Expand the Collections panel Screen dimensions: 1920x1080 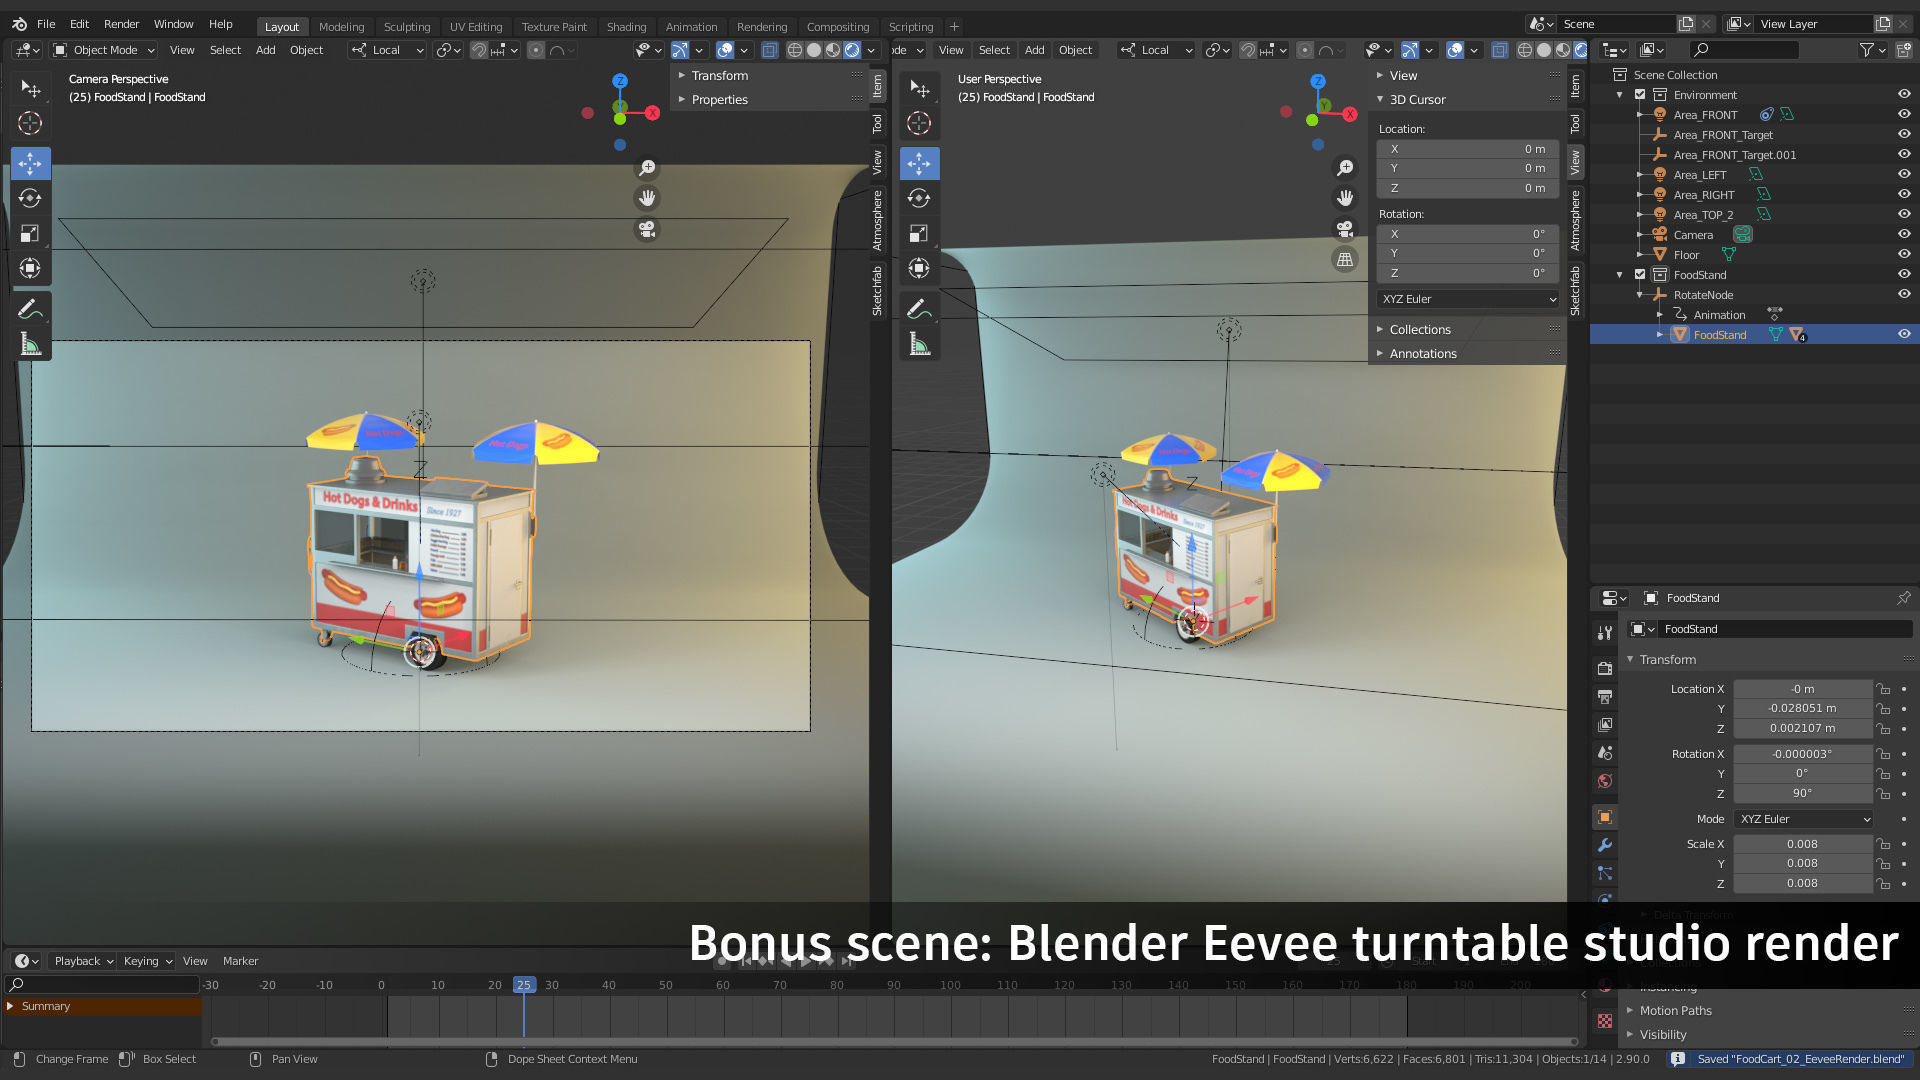pos(1420,329)
